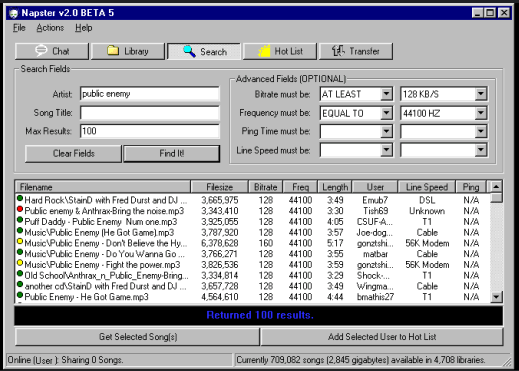
Task: Switch to the Library tab
Action: pyautogui.click(x=128, y=51)
